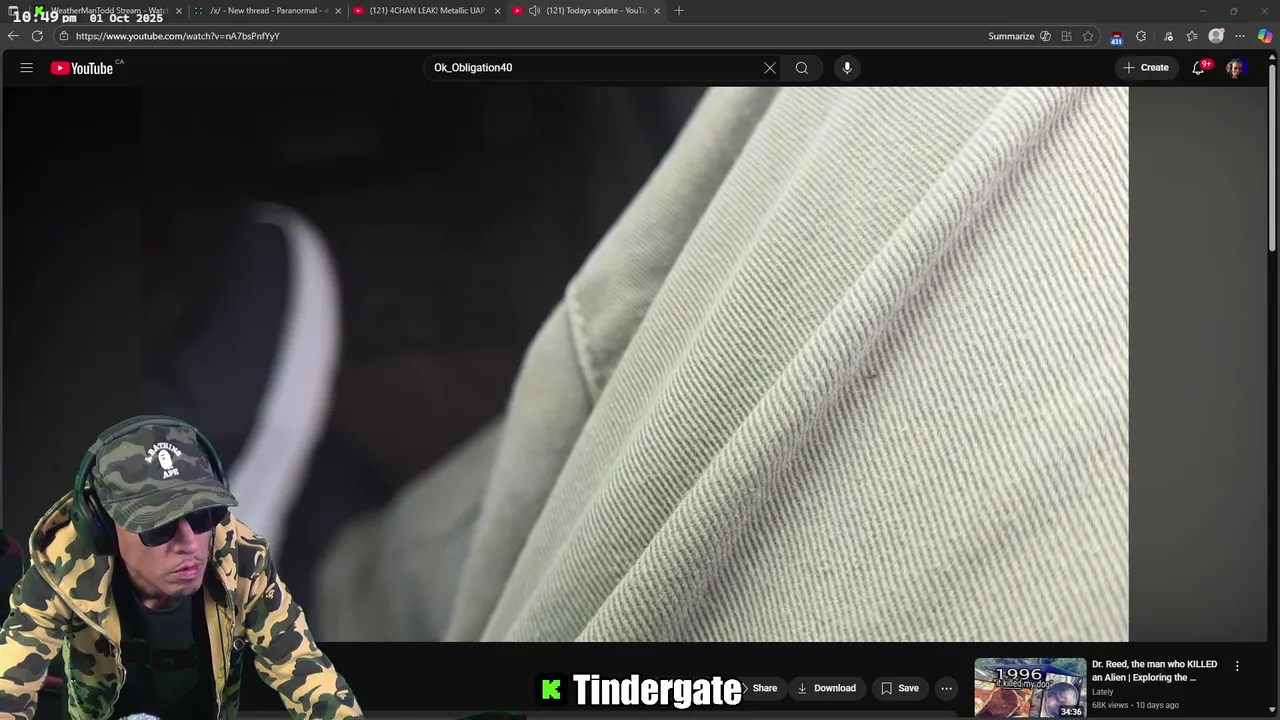The width and height of the screenshot is (1280, 720).
Task: Close the WeatherManTodd Stream tab
Action: 179,11
